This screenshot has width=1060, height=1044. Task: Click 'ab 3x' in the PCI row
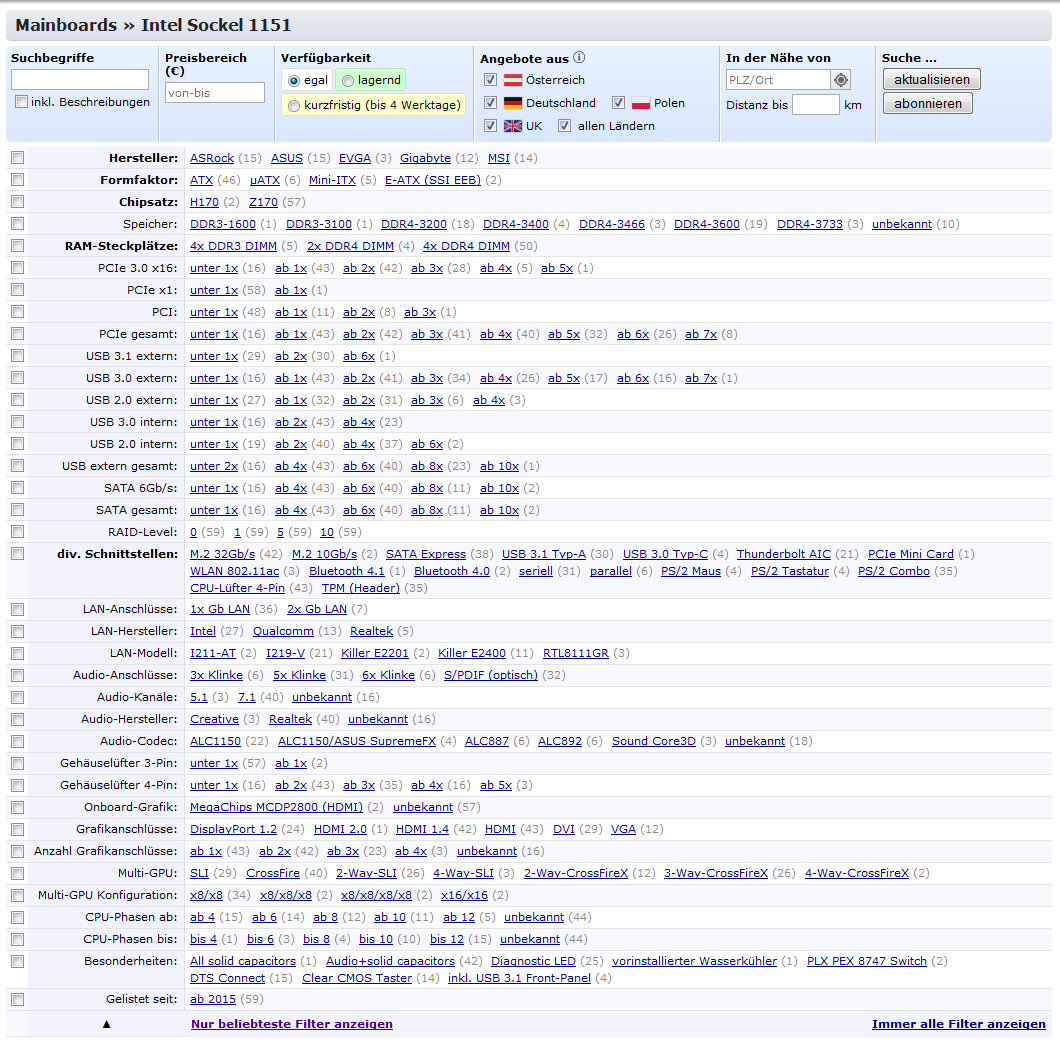(x=420, y=312)
